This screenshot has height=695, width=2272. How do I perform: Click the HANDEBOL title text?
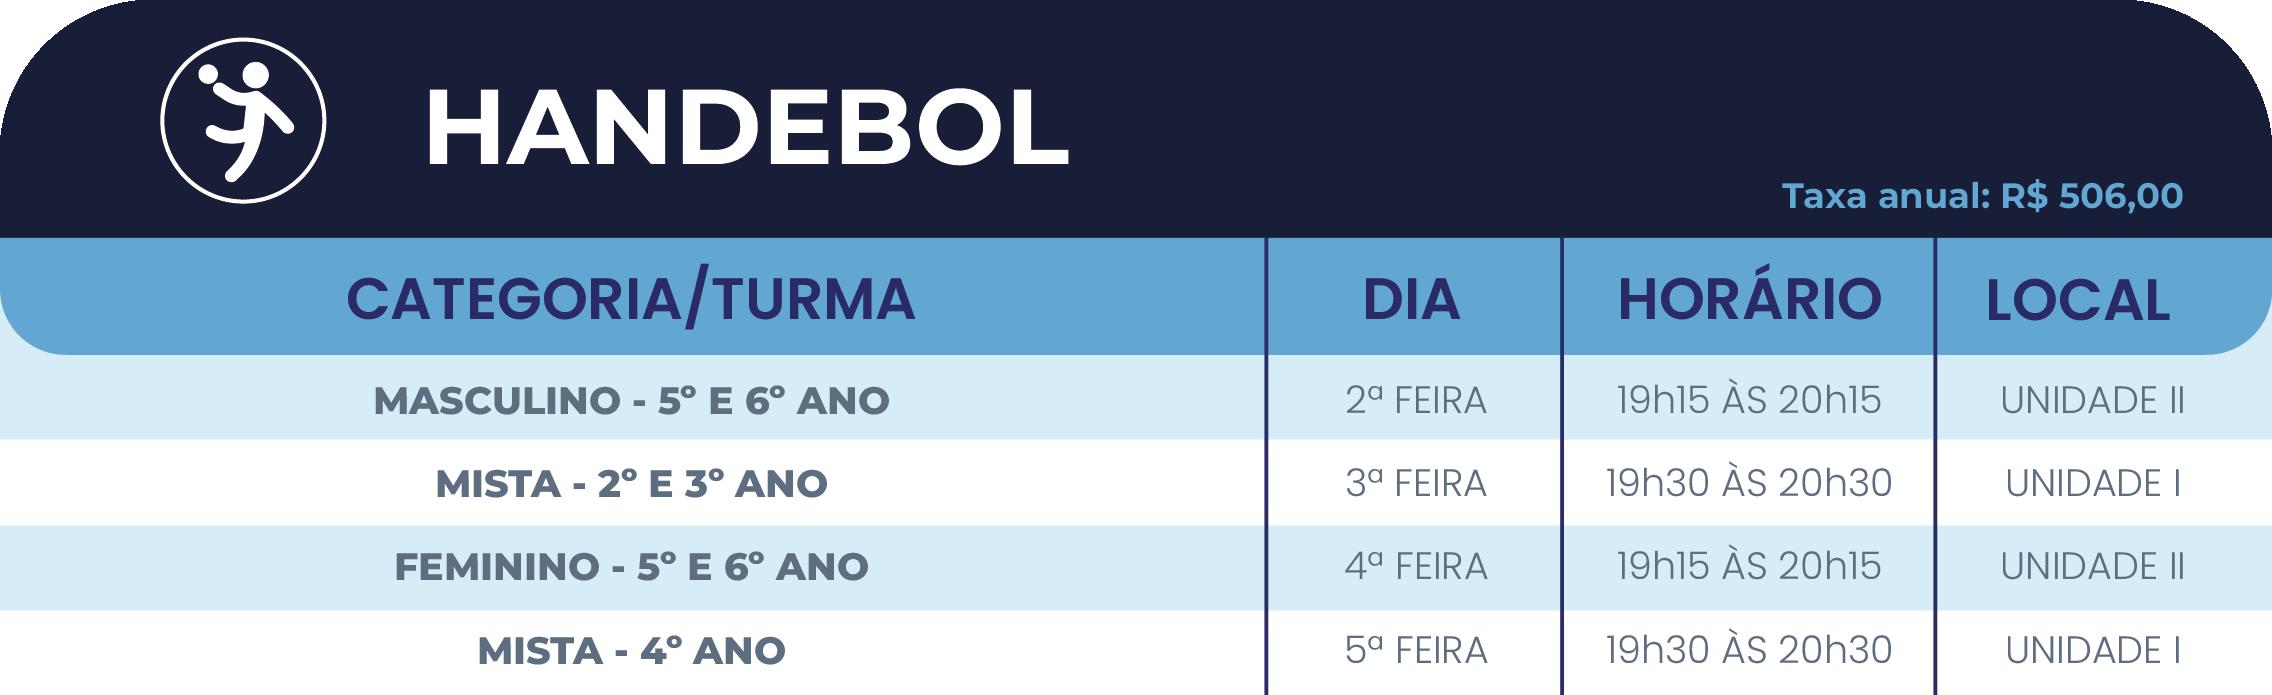pyautogui.click(x=747, y=127)
